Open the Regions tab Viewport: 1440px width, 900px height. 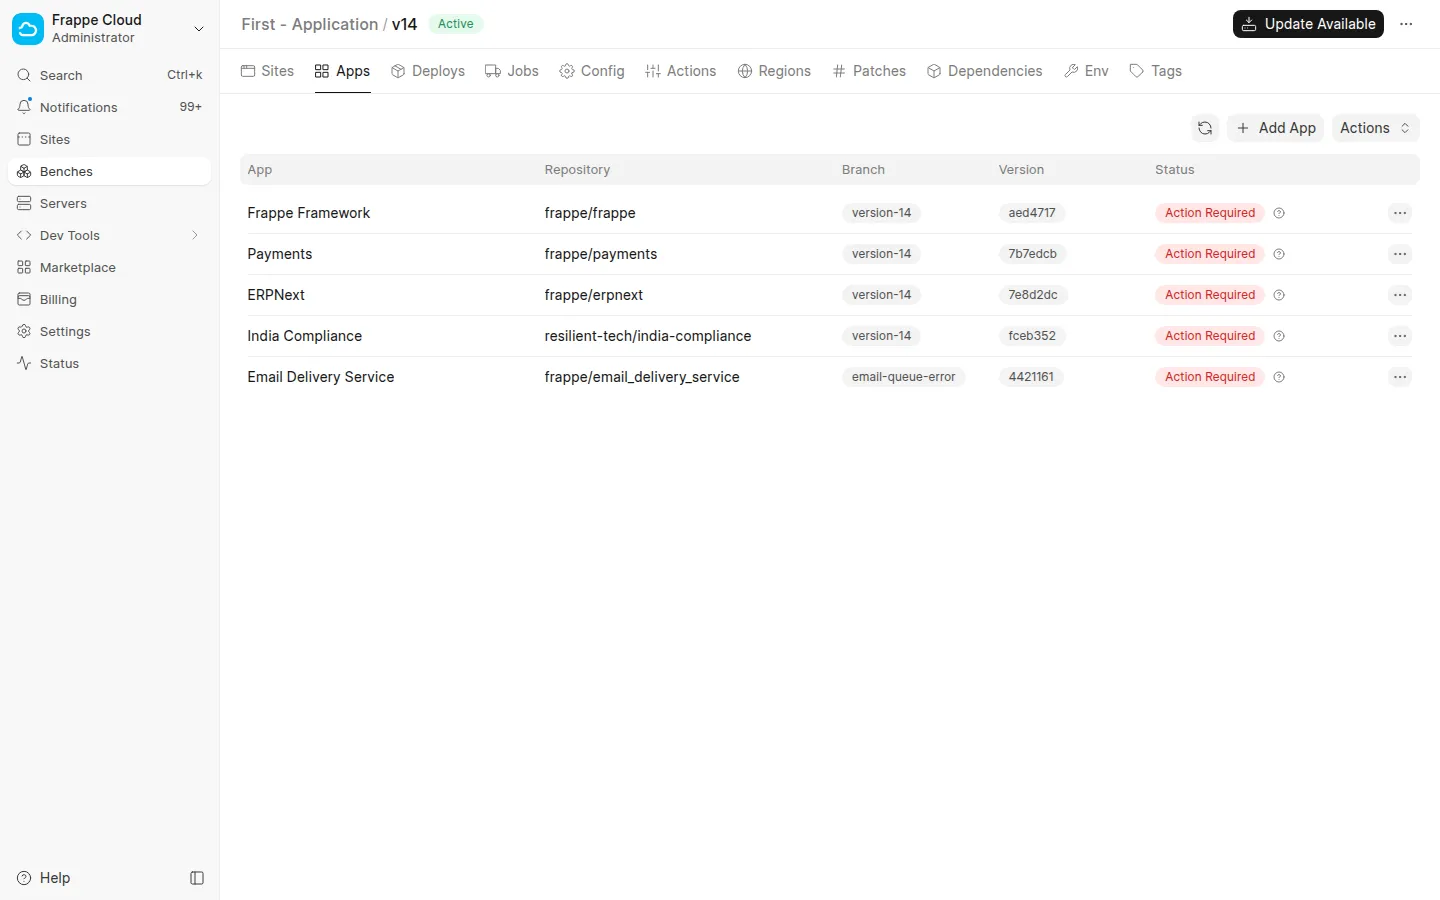(774, 71)
